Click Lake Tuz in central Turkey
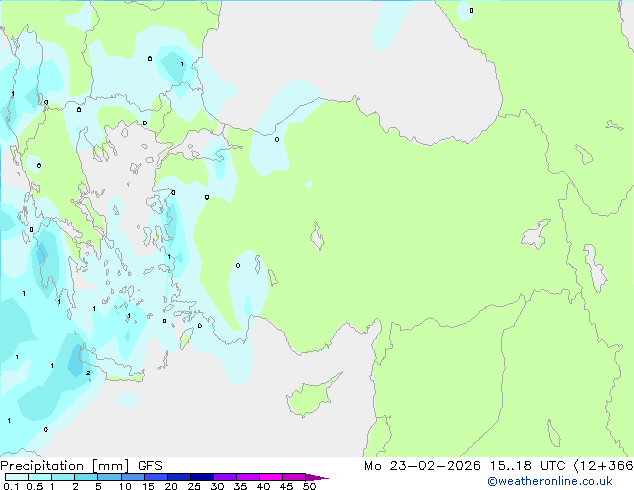 click(x=318, y=236)
